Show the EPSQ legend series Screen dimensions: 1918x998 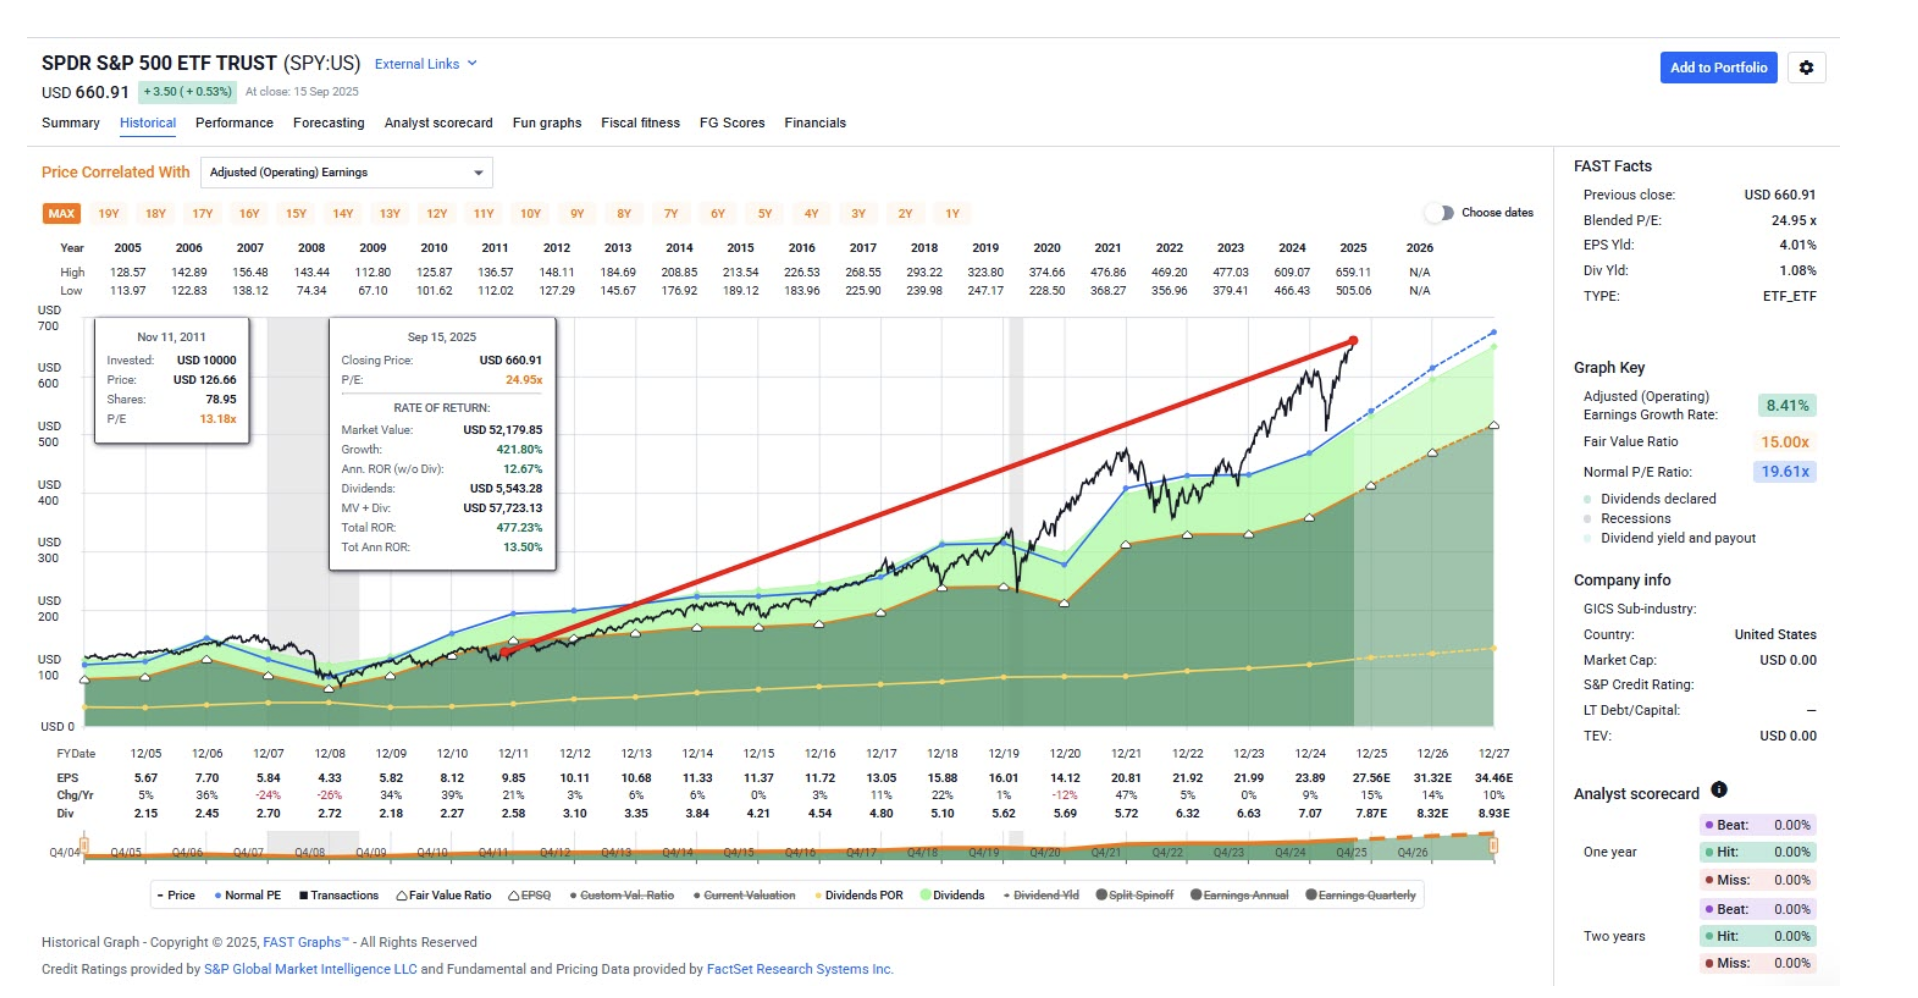click(x=530, y=896)
